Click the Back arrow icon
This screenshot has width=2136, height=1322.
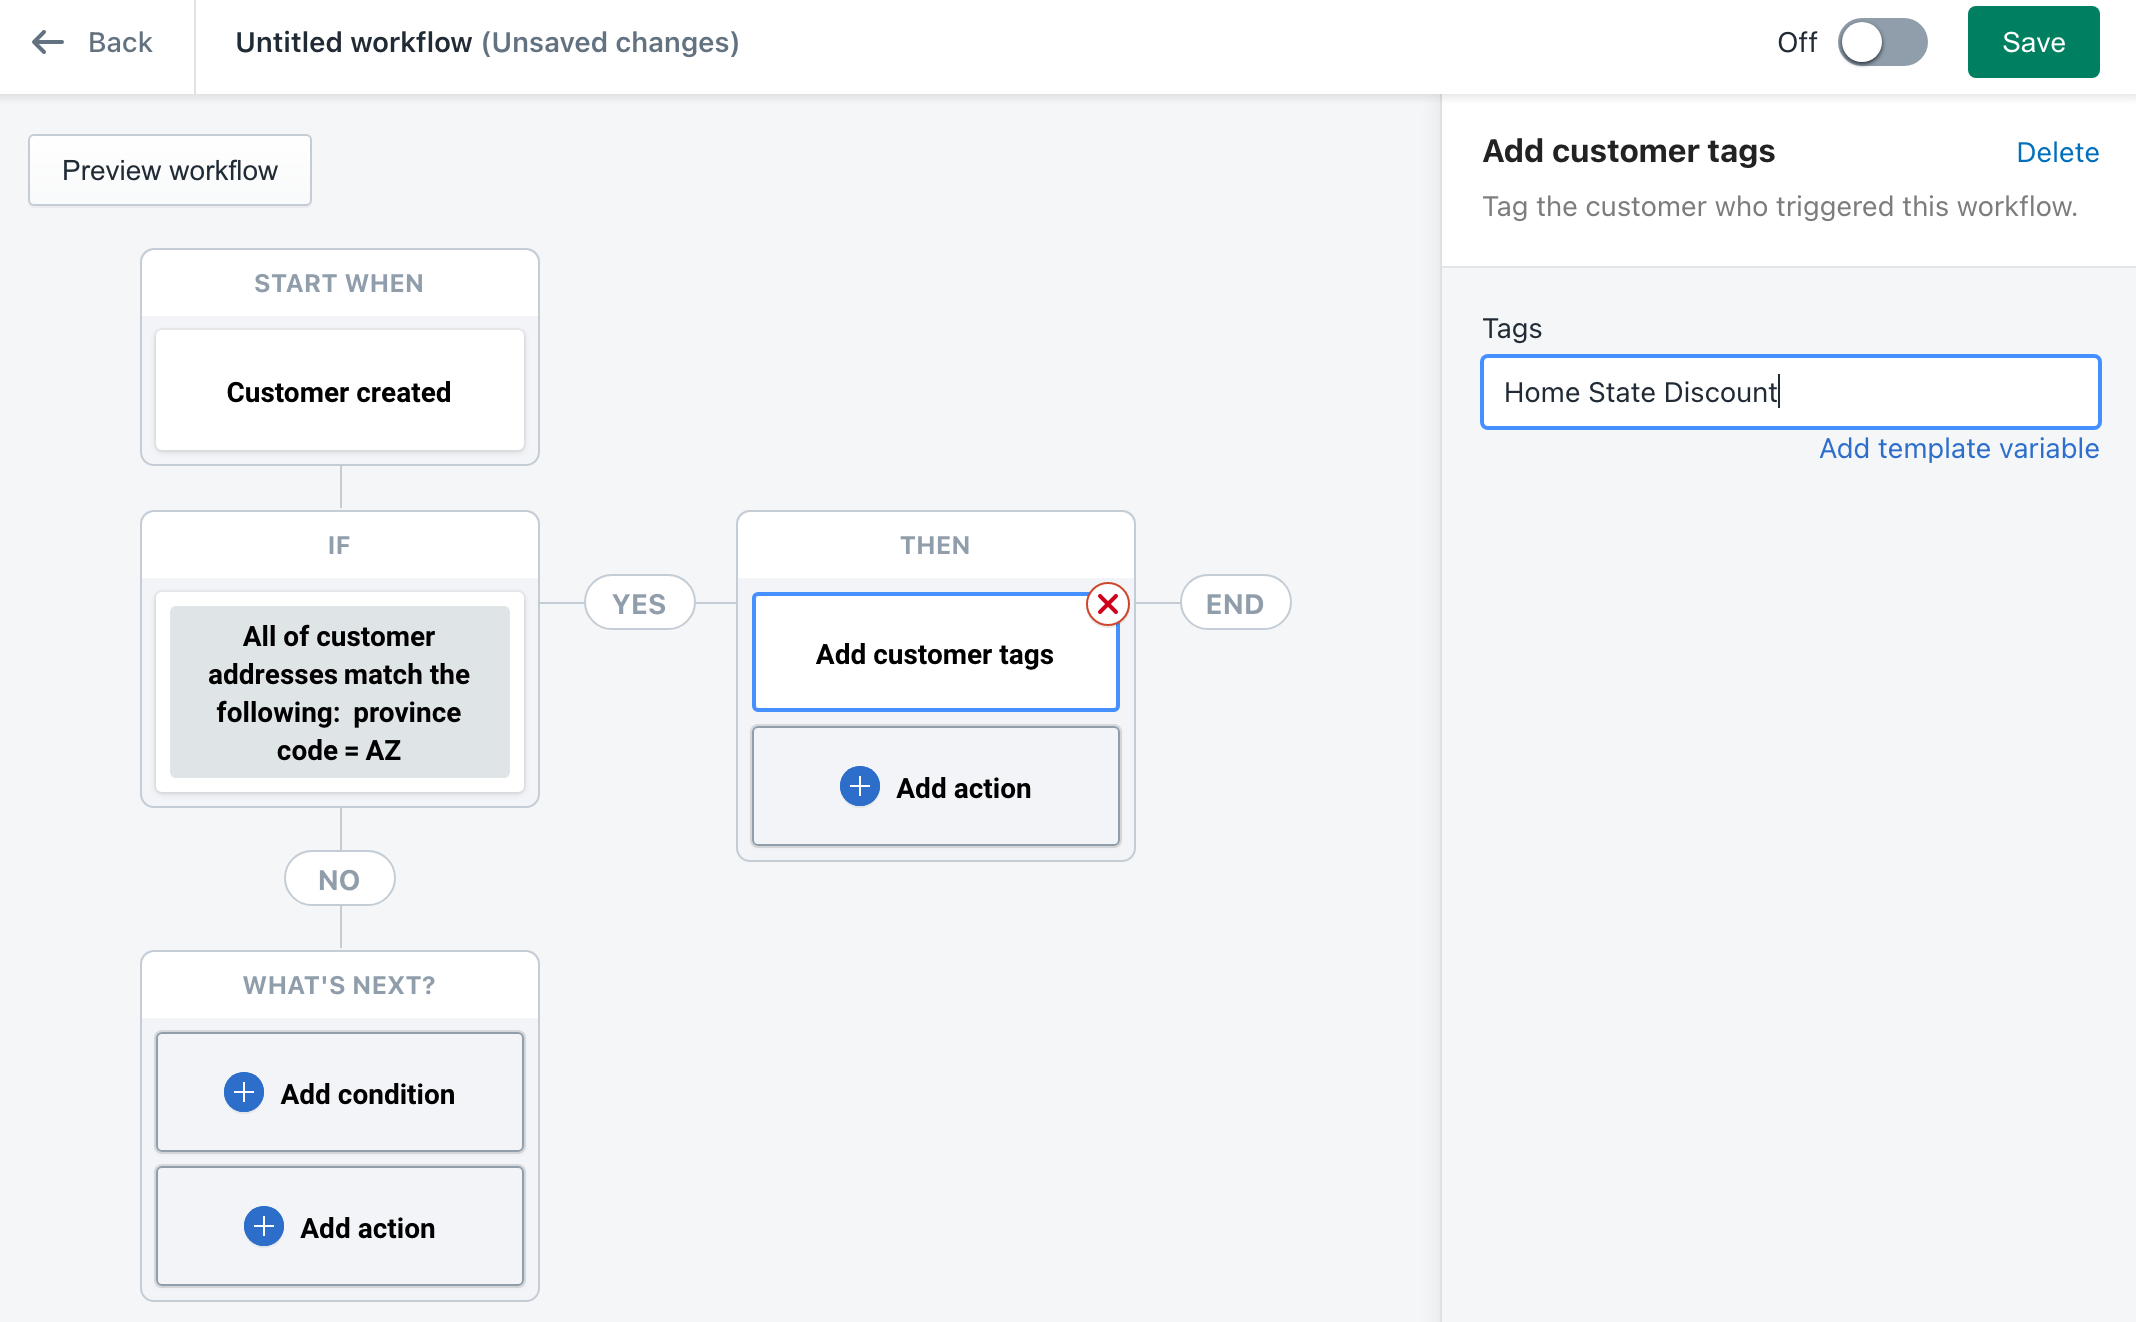(x=47, y=41)
